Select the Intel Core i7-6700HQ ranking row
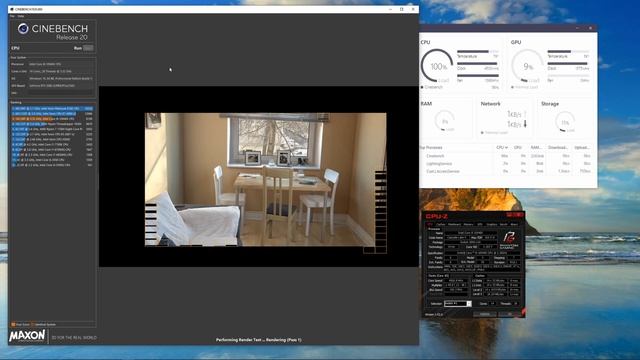The width and height of the screenshot is (640, 360). [x=52, y=149]
